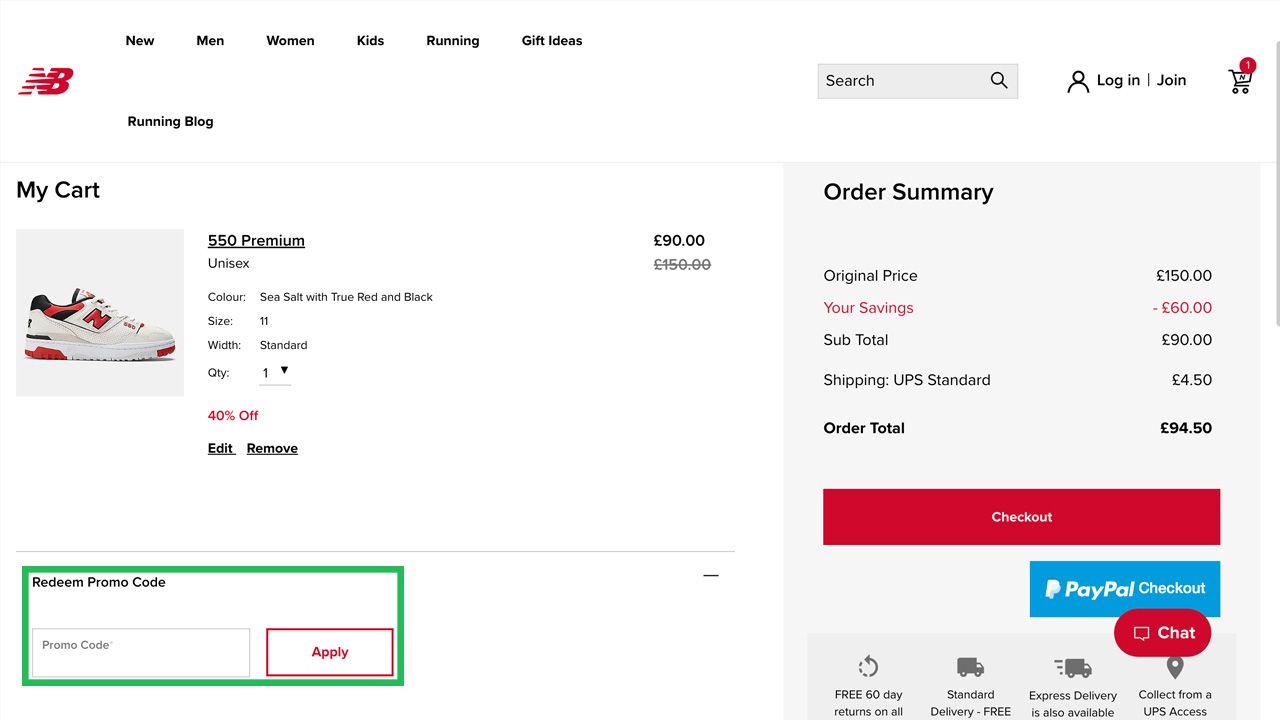This screenshot has height=720, width=1280.
Task: Open the Qty dropdown
Action: coord(275,373)
